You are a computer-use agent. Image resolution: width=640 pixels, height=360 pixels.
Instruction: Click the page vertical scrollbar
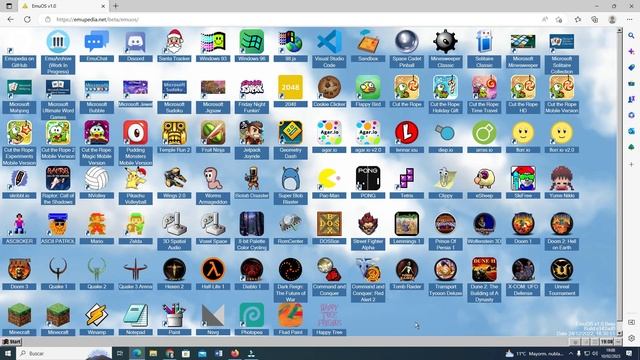pyautogui.click(x=620, y=181)
